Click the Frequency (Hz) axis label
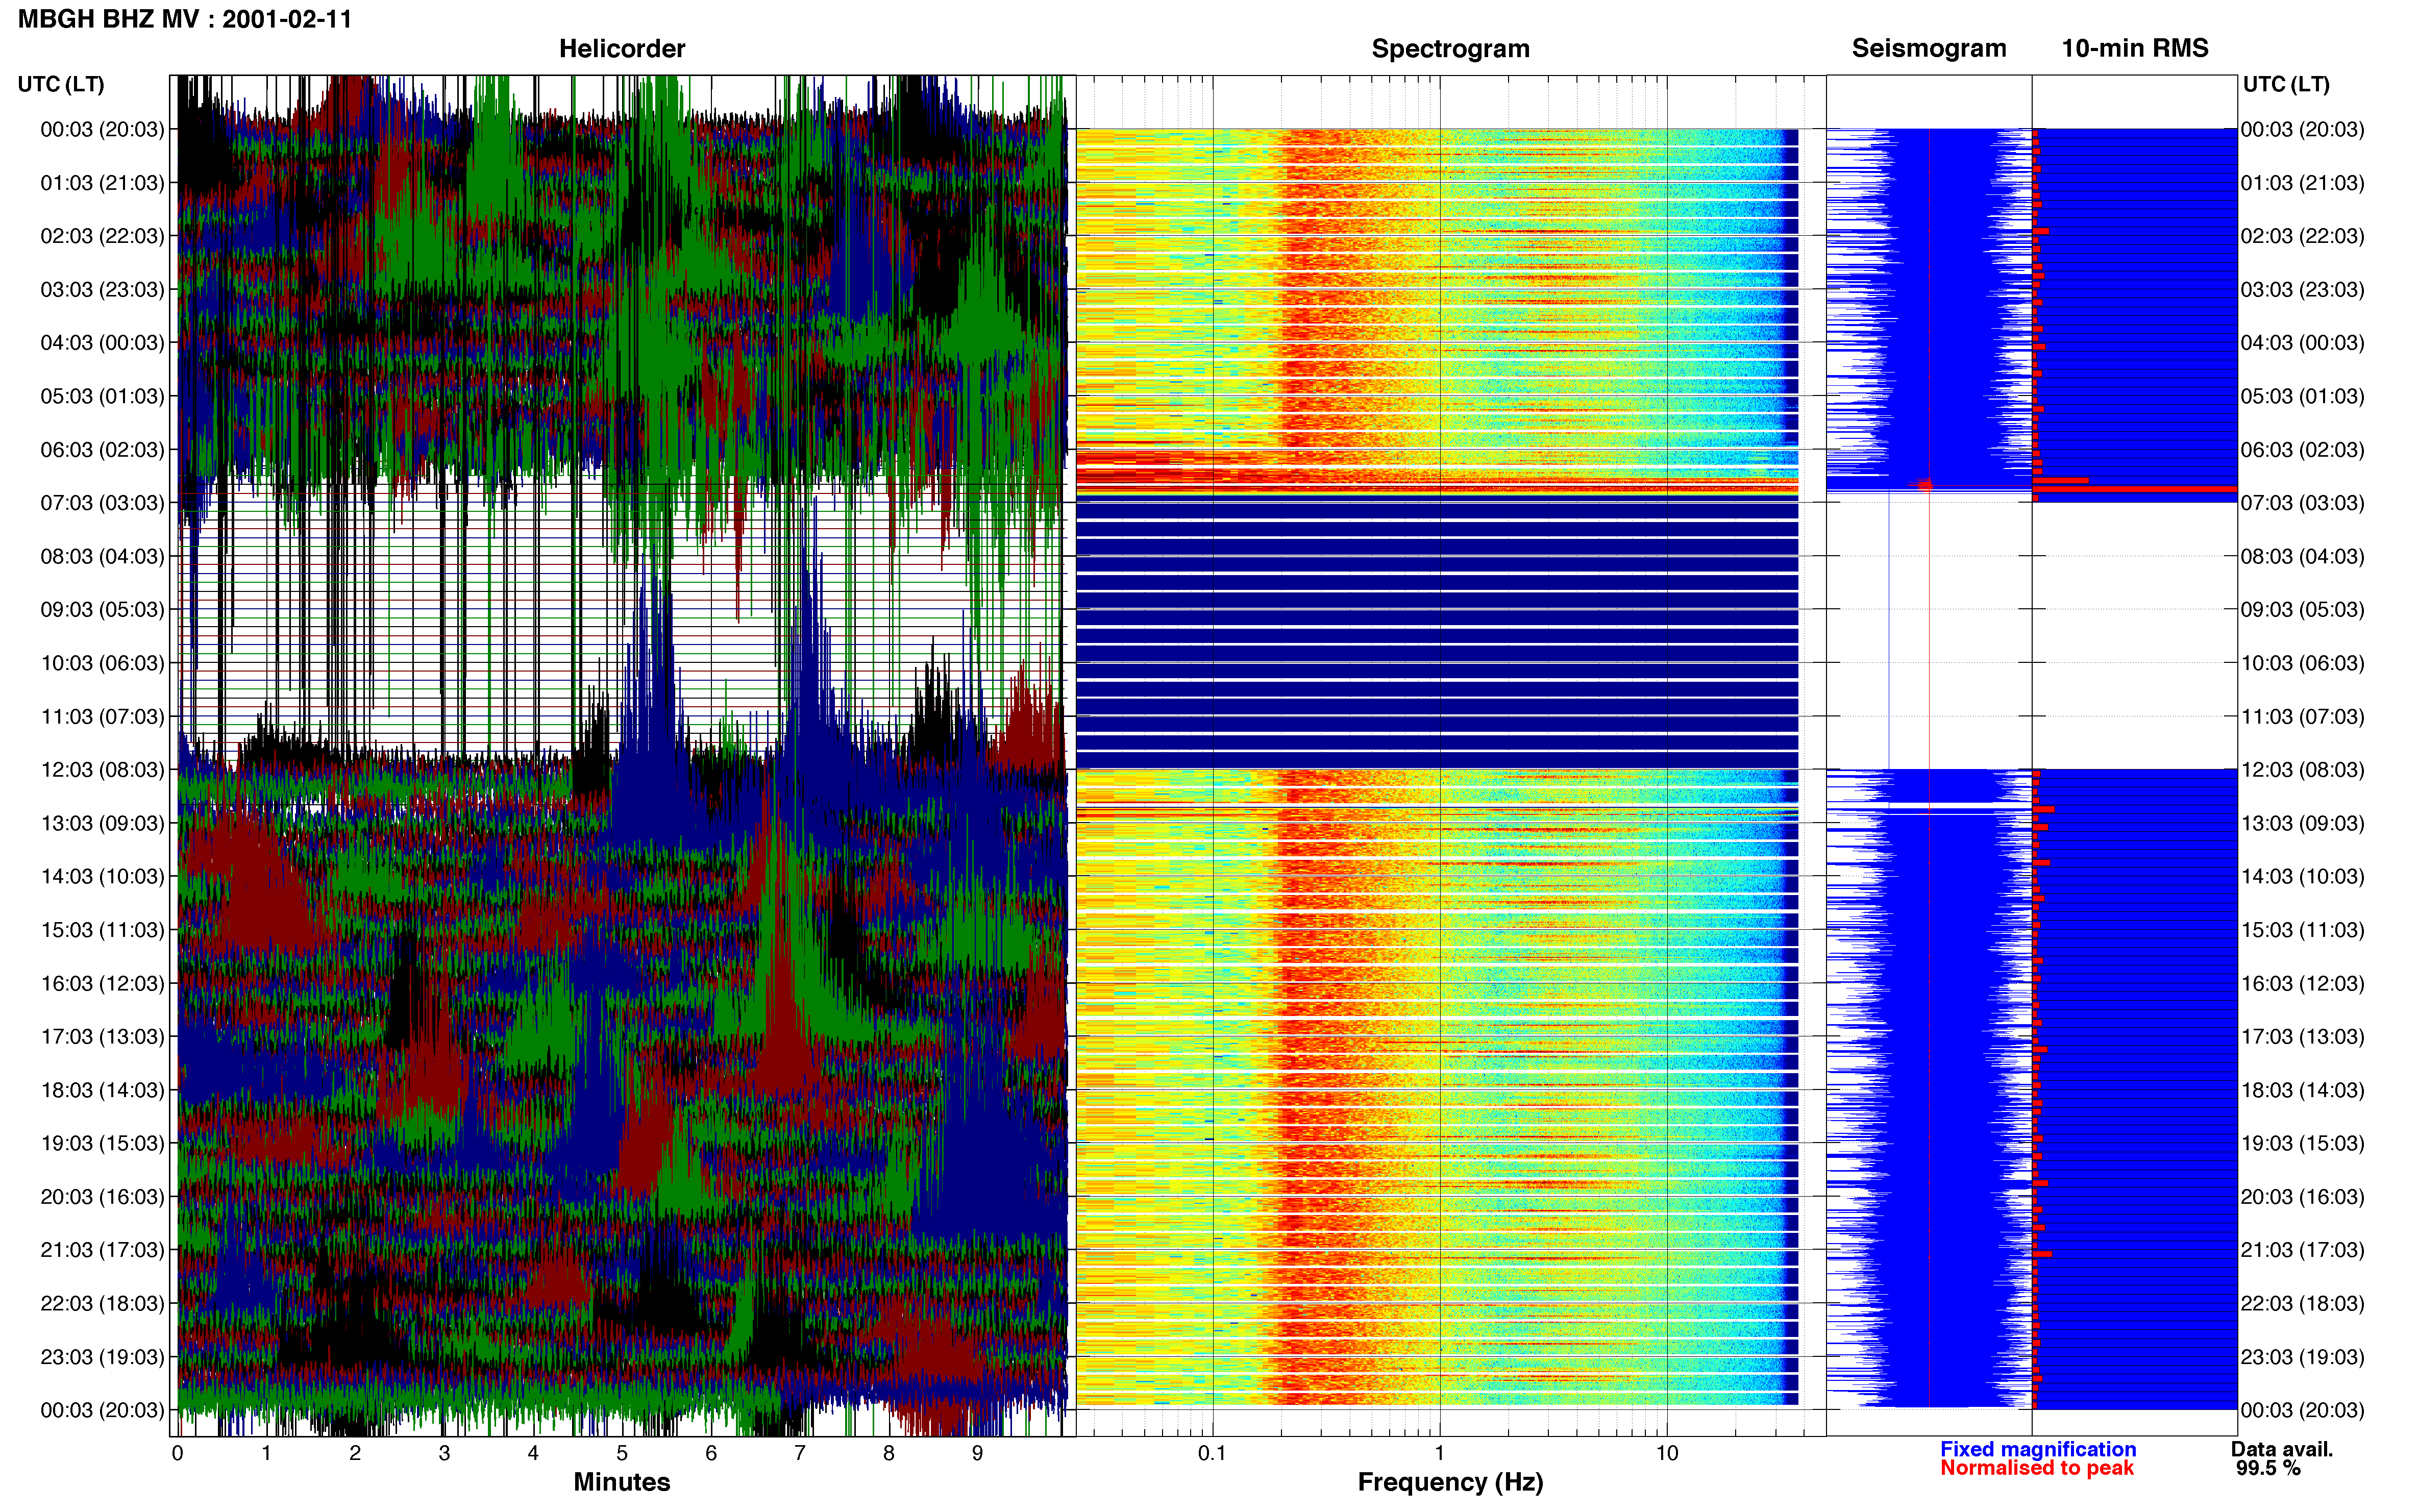 point(1450,1482)
